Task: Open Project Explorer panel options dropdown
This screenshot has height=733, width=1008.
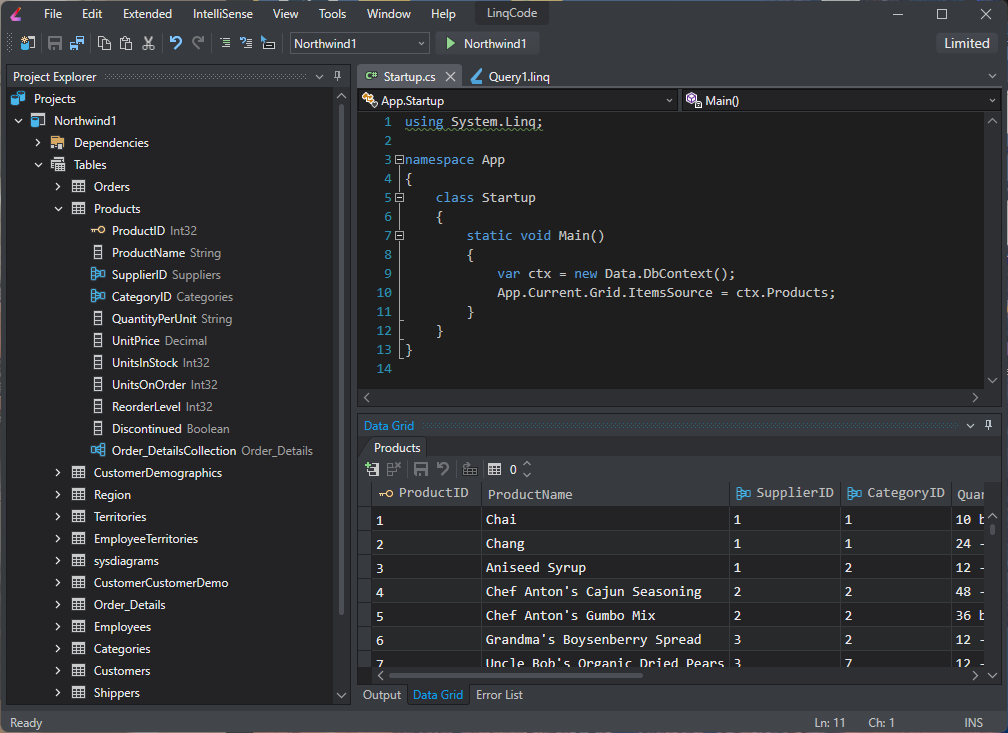Action: click(x=320, y=77)
